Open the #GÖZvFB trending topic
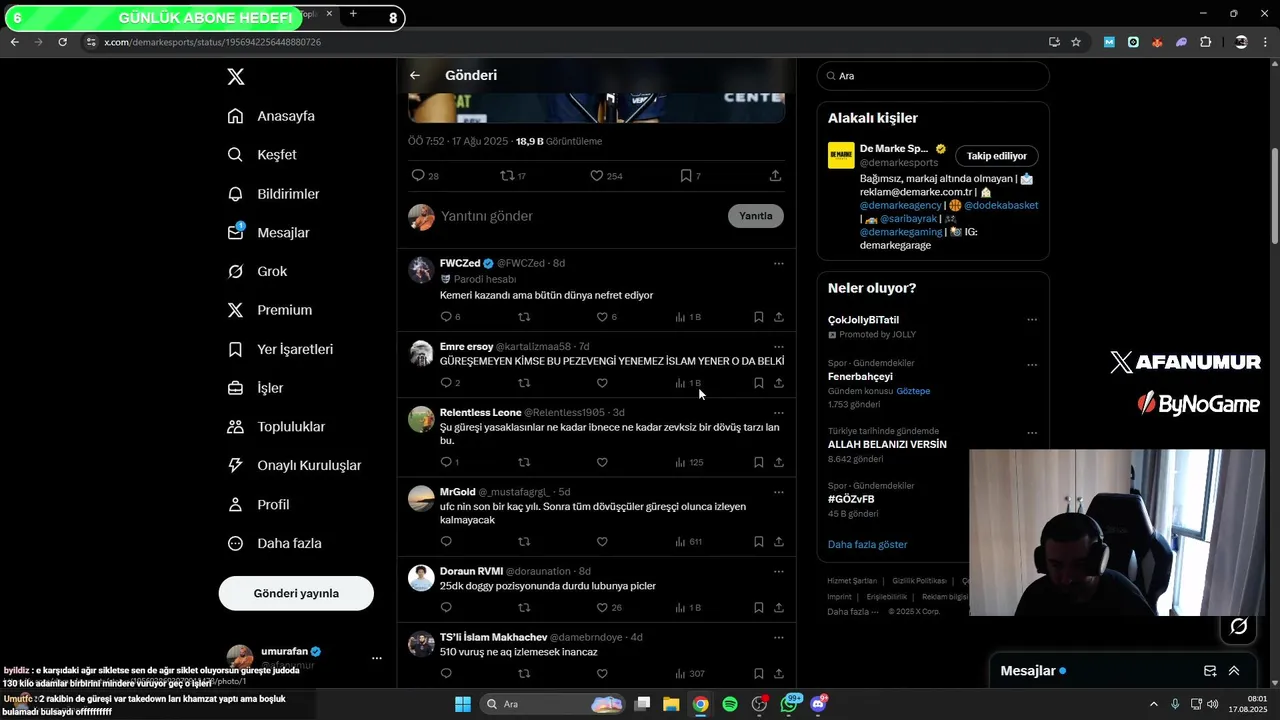The height and width of the screenshot is (720, 1280). [x=851, y=499]
